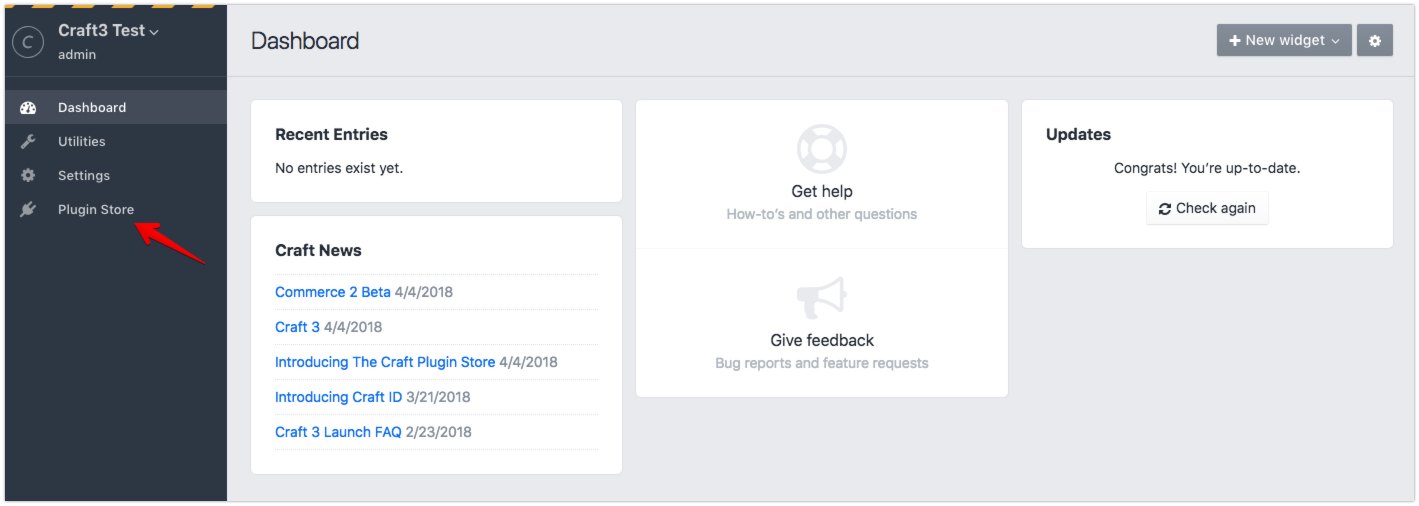Screen dimensions: 1419x506
Task: Click the Get help lifebuoy icon
Action: (x=822, y=149)
